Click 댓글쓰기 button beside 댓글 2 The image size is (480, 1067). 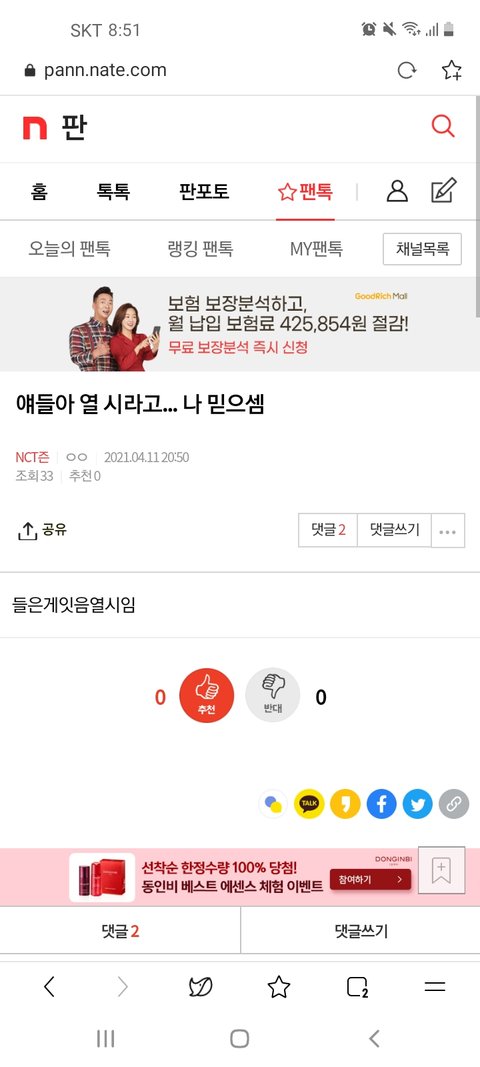pos(394,530)
